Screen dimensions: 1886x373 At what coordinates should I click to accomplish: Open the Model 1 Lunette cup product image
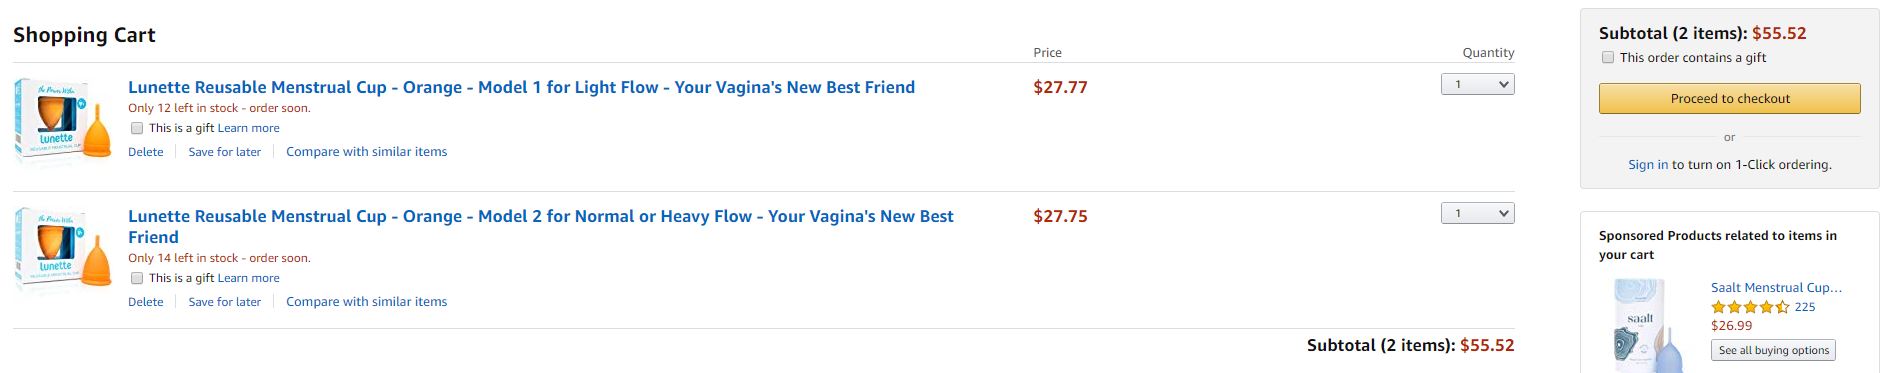pyautogui.click(x=64, y=121)
